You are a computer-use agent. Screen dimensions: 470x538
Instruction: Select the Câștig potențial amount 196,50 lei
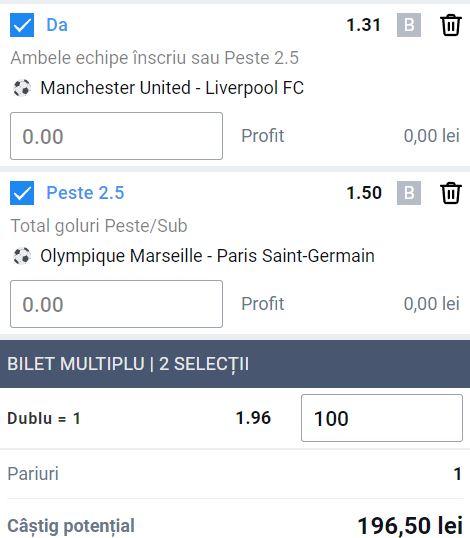click(x=410, y=526)
